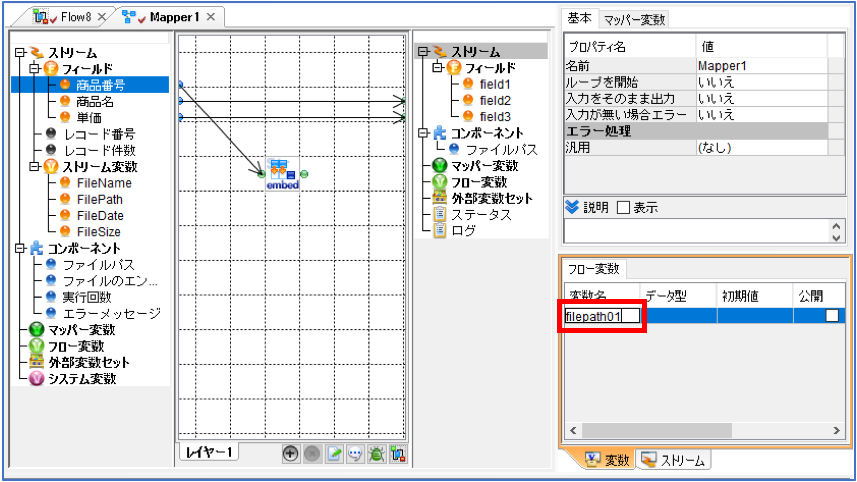Select the 変数 bottom tab
Viewport: 857px width, 482px height.
pos(608,460)
